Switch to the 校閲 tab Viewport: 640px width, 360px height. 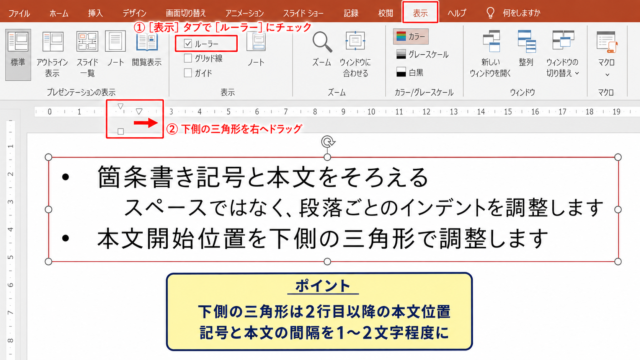pos(385,13)
